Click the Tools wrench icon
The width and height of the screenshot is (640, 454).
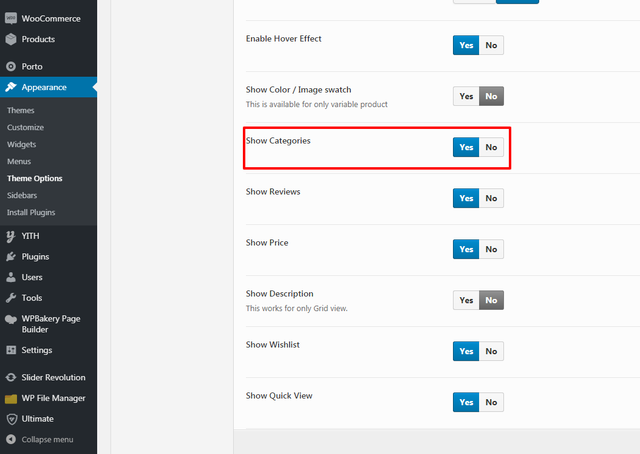click(11, 298)
